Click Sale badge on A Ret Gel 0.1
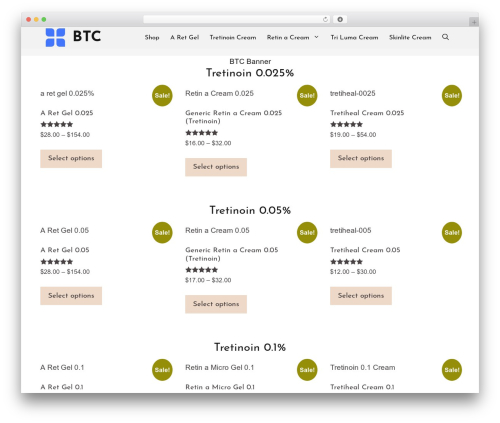This screenshot has height=423, width=500. 162,370
